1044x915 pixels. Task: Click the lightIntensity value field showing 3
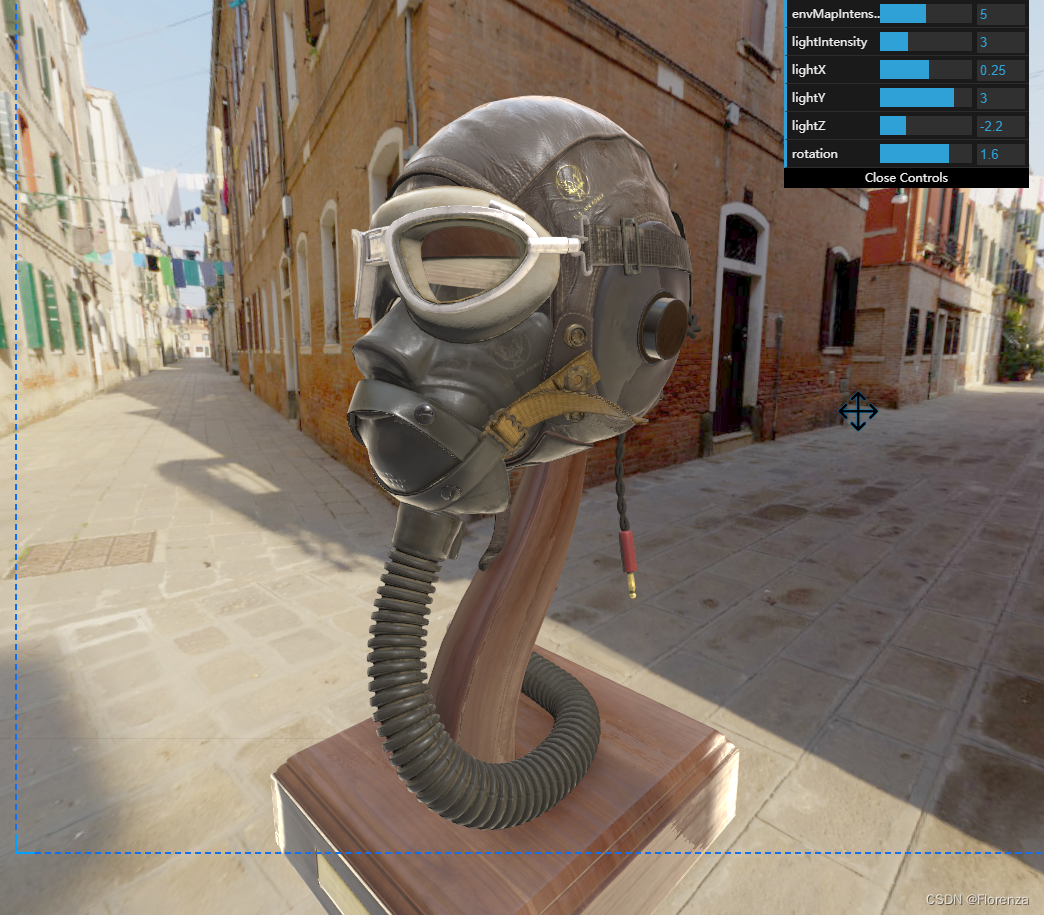coord(1001,42)
